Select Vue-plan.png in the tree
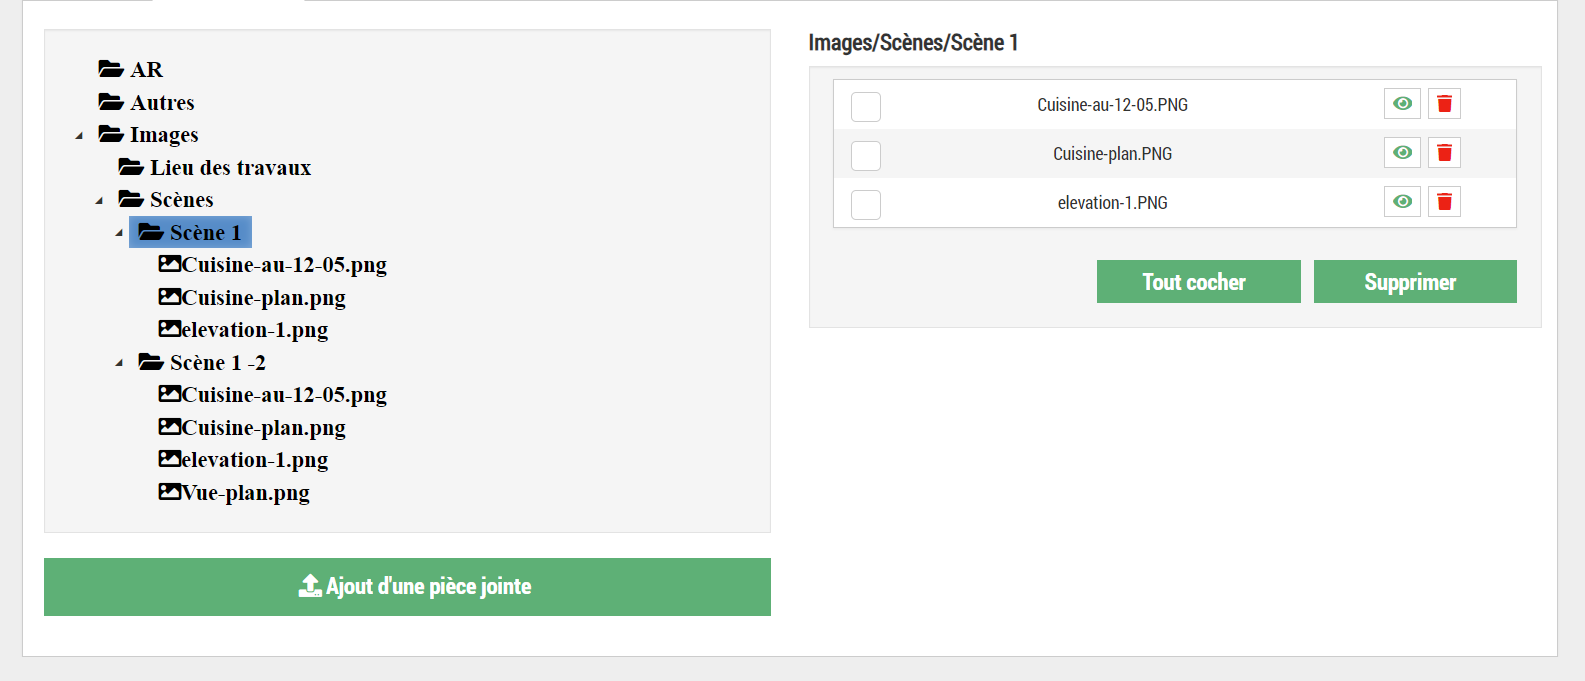 pyautogui.click(x=245, y=493)
